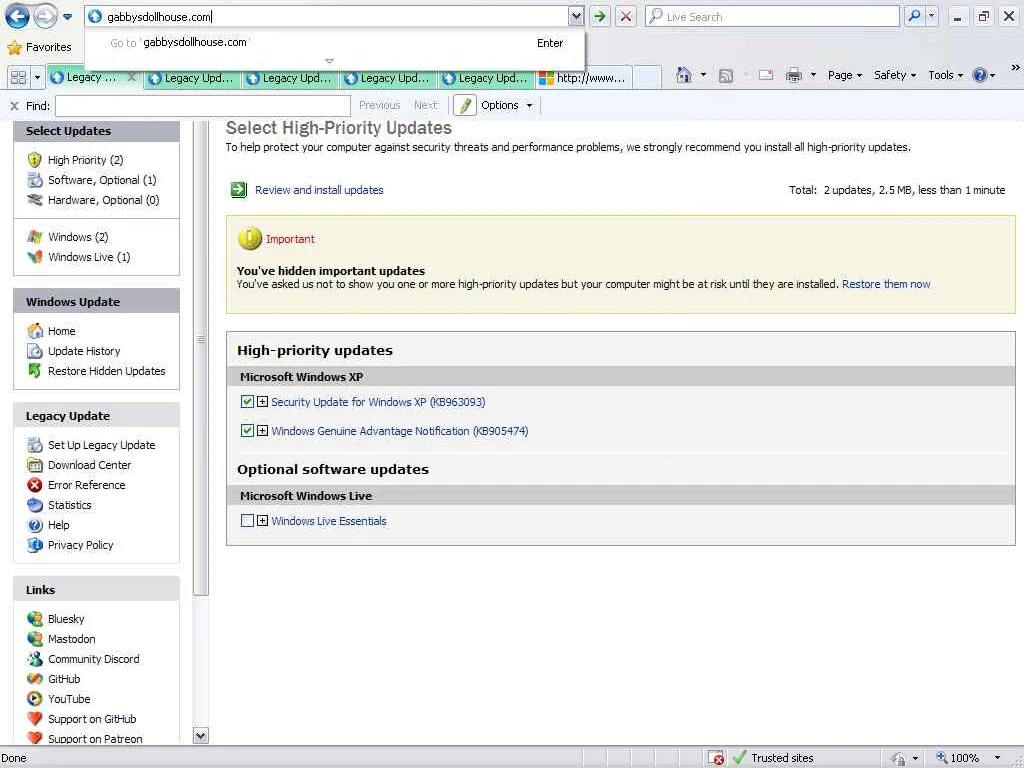Click the green Go arrow next to address bar
This screenshot has width=1024, height=768.
599,16
